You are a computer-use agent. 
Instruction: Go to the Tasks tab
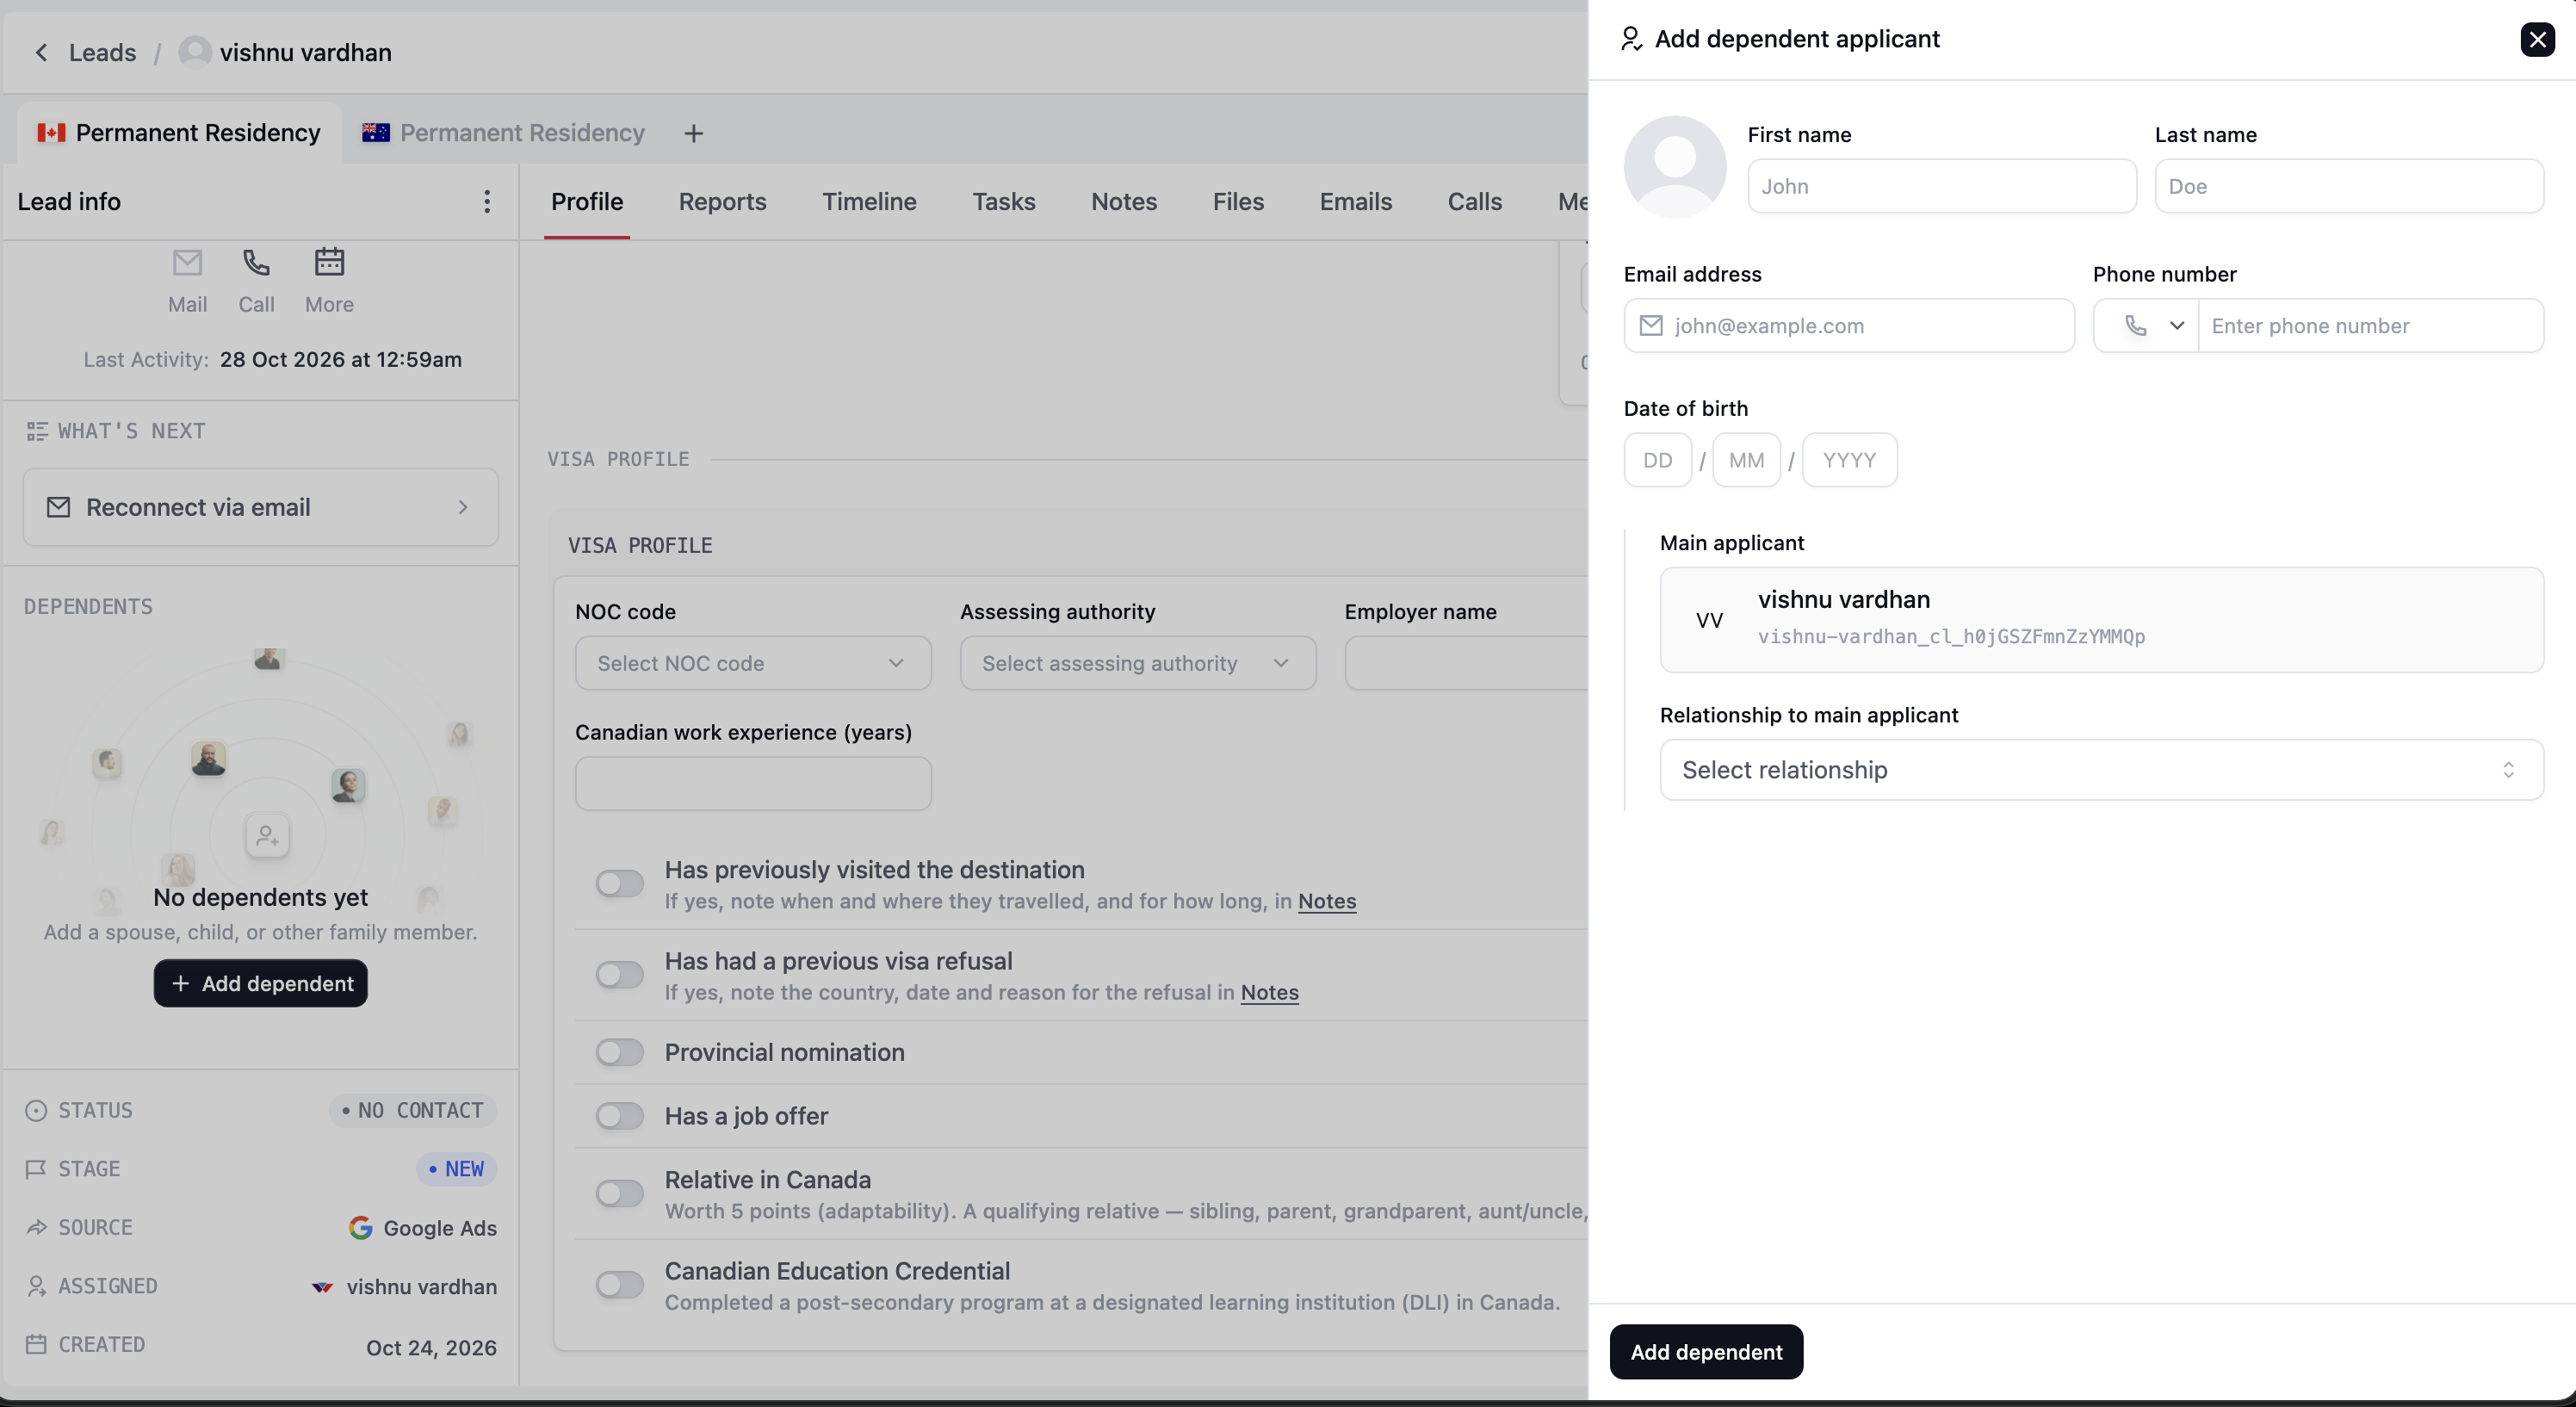1004,202
